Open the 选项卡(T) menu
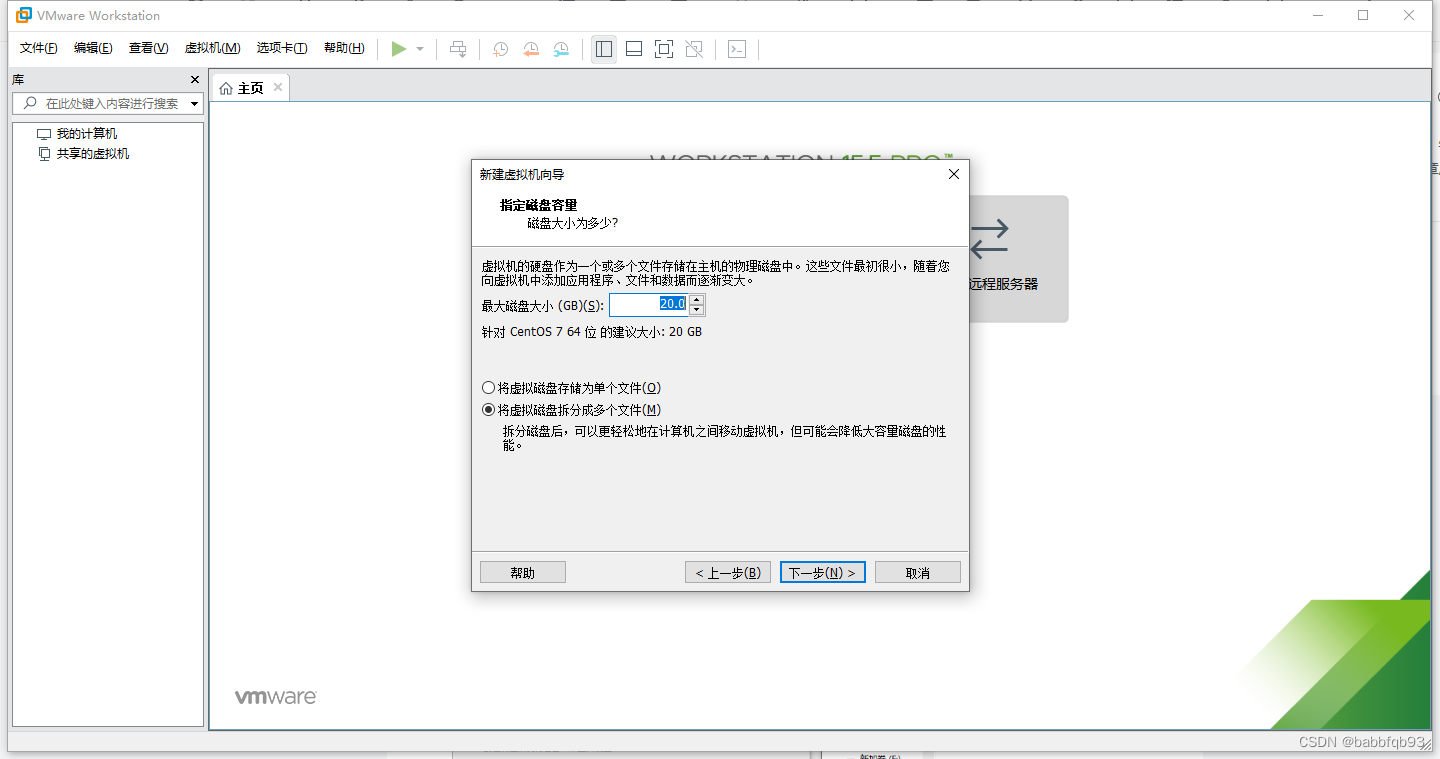This screenshot has width=1440, height=759. pyautogui.click(x=282, y=48)
